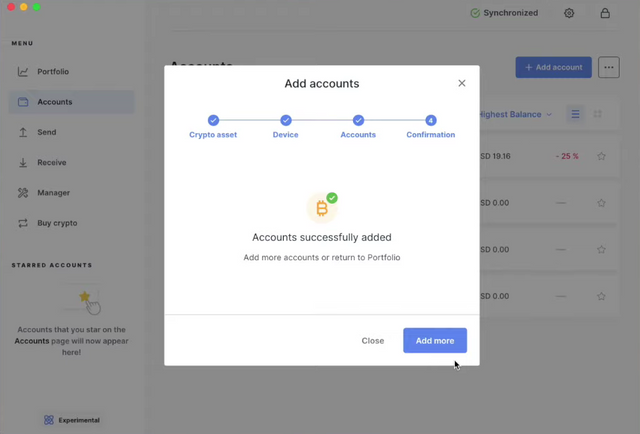This screenshot has height=434, width=640.
Task: Open the Receive menu item
Action: (51, 162)
